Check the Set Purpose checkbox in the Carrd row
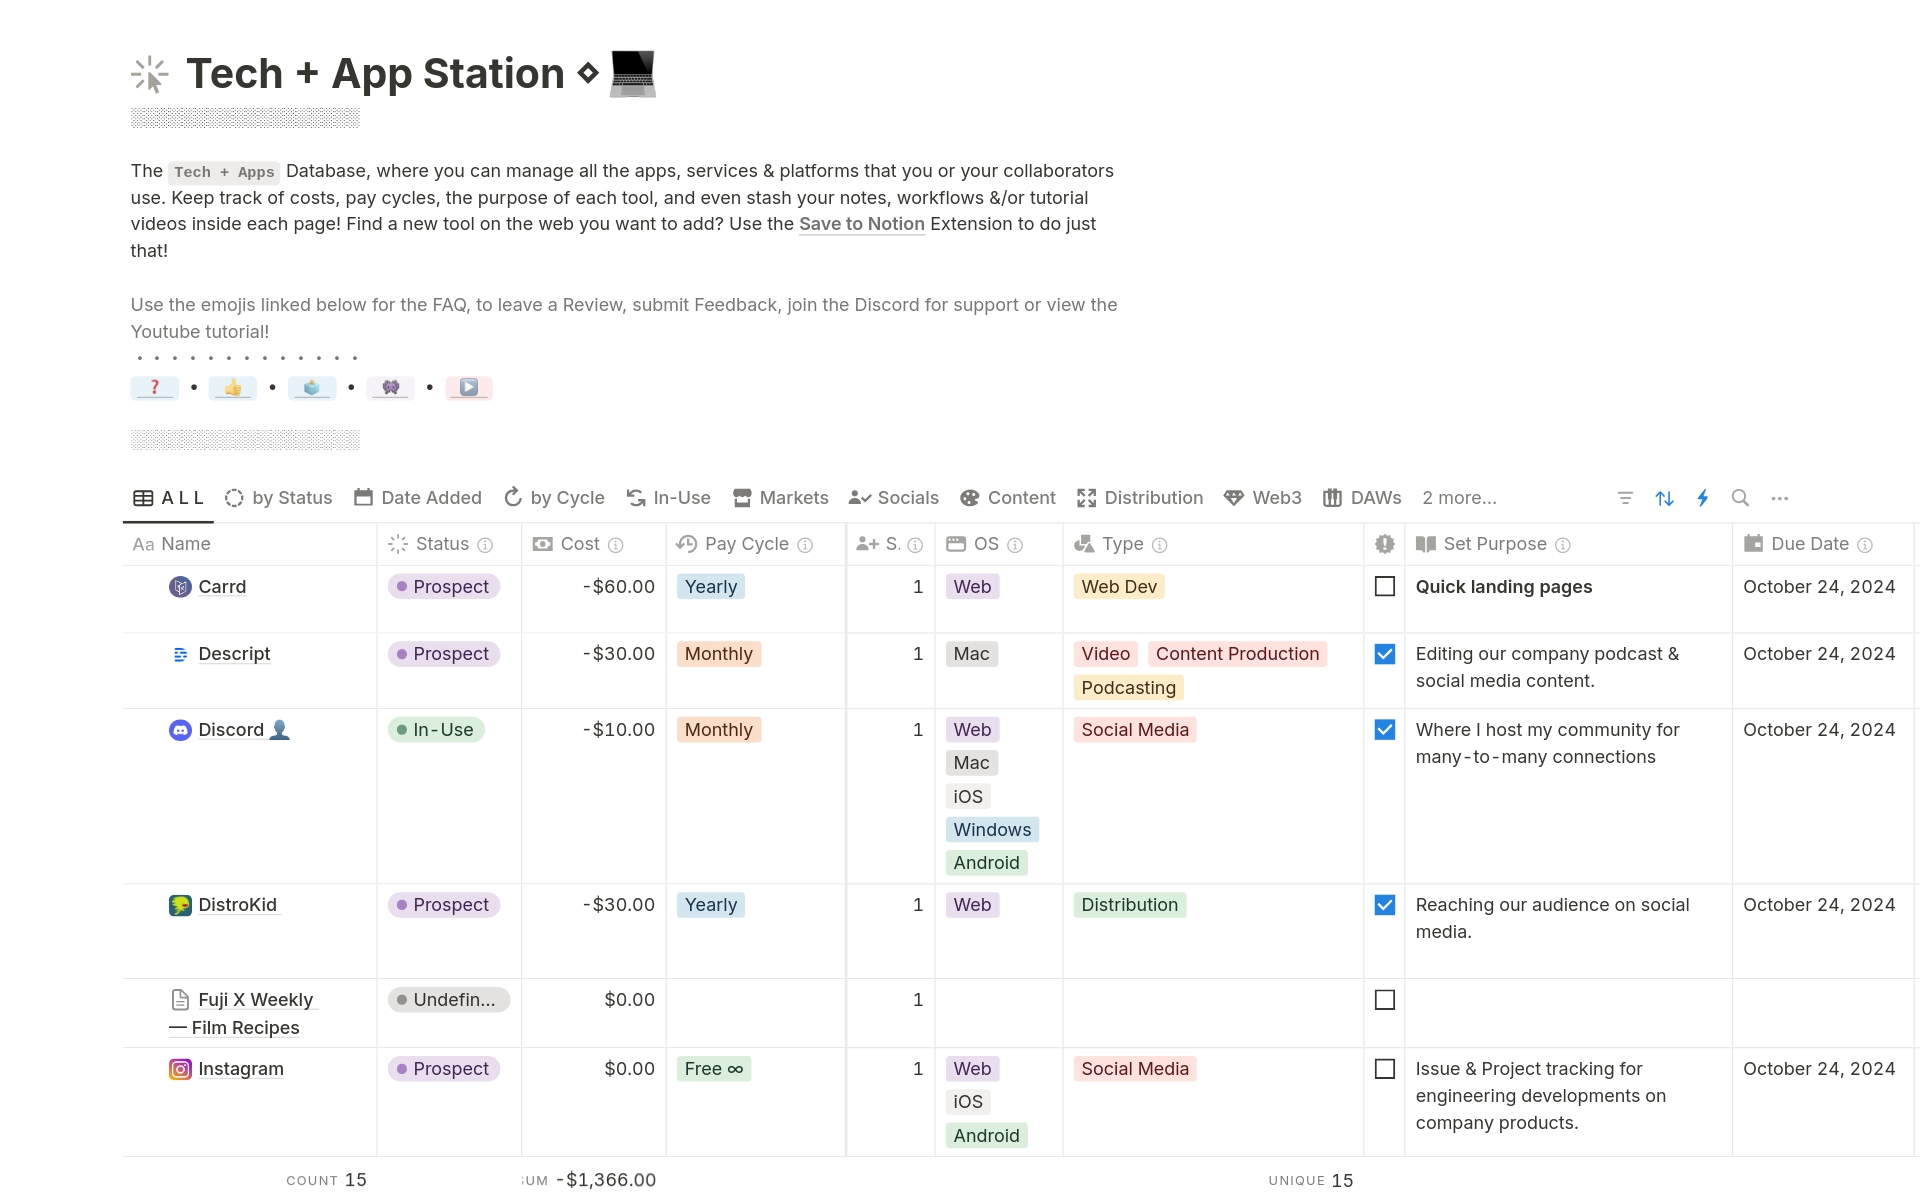This screenshot has height=1199, width=1920. pos(1385,587)
